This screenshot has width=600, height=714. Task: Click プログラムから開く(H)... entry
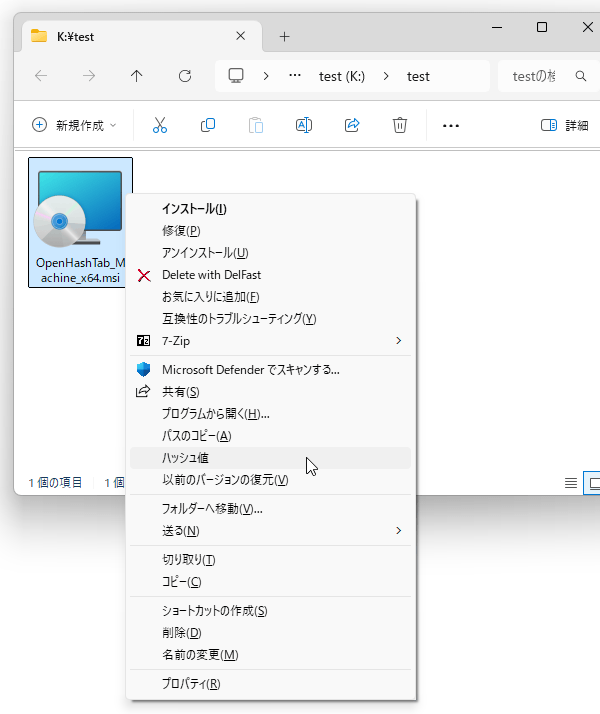[x=270, y=414]
